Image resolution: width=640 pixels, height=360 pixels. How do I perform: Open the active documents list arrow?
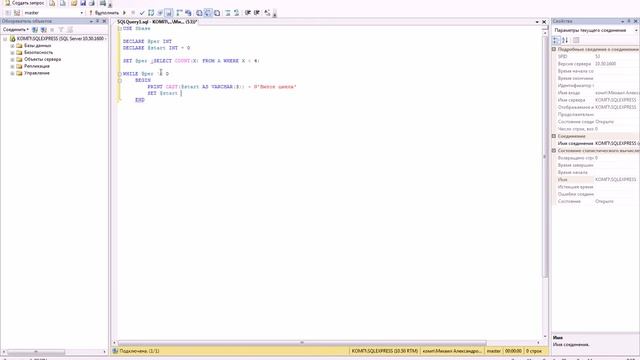click(537, 22)
